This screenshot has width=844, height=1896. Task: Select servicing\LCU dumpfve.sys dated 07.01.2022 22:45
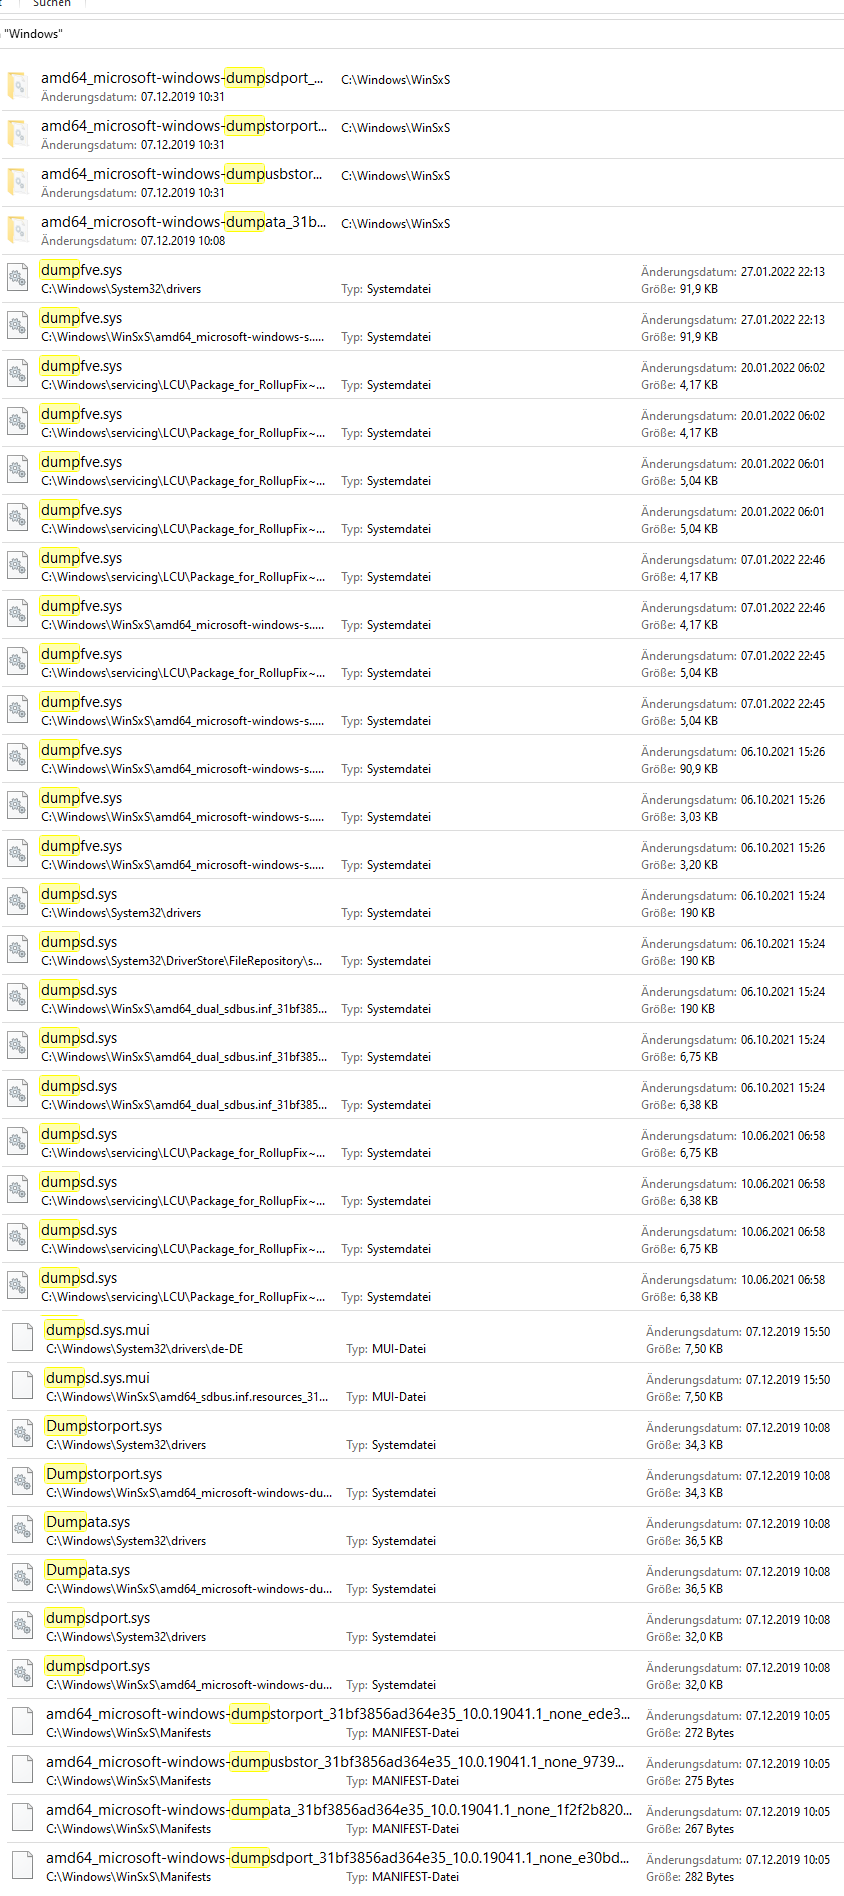[81, 654]
